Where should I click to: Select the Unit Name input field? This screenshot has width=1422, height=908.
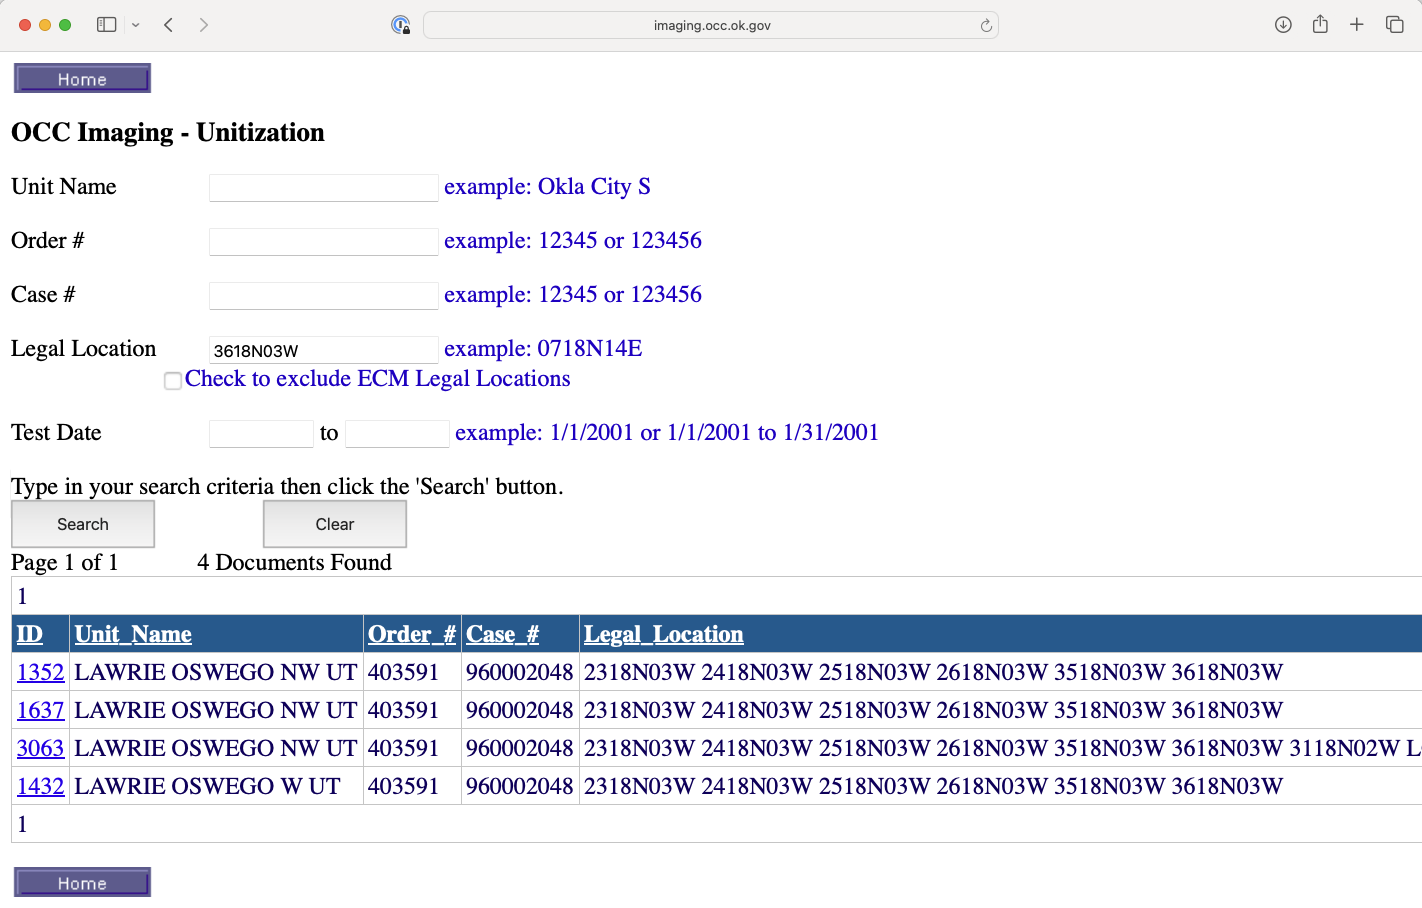323,188
